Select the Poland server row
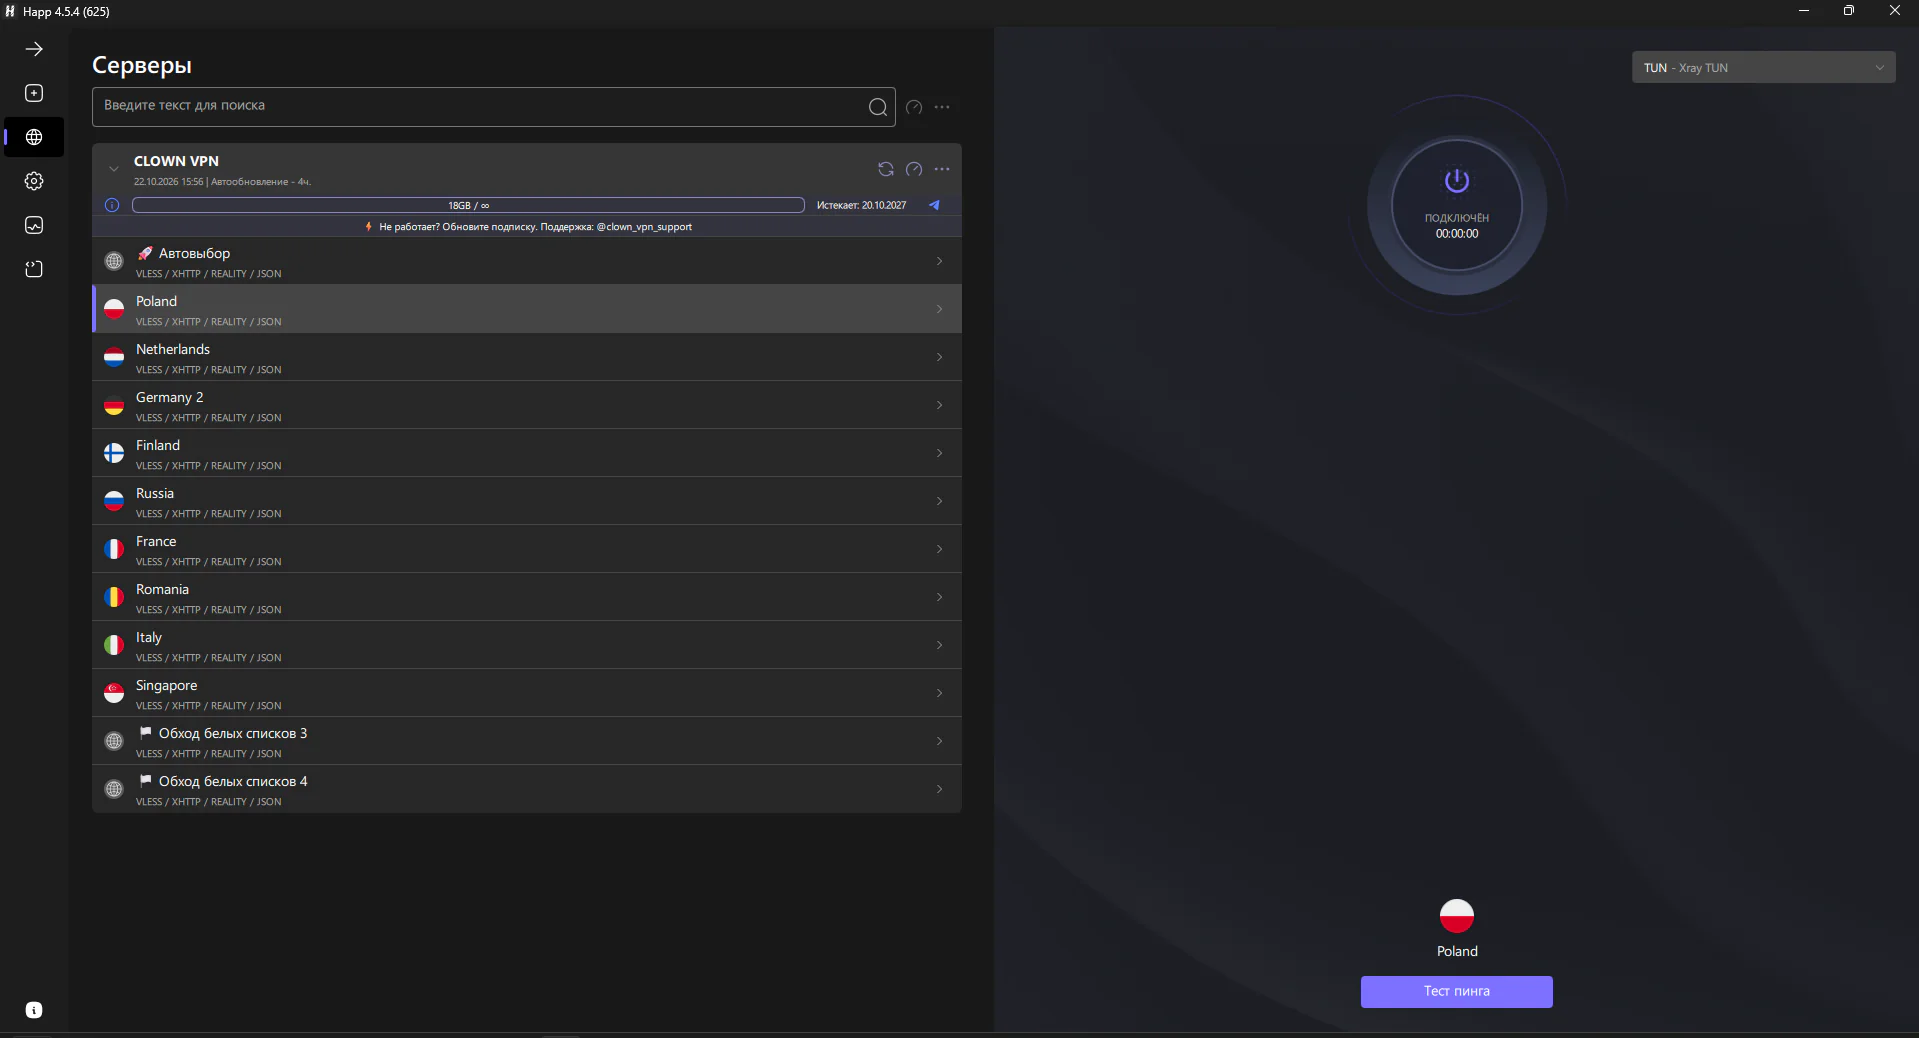1919x1038 pixels. (x=527, y=309)
